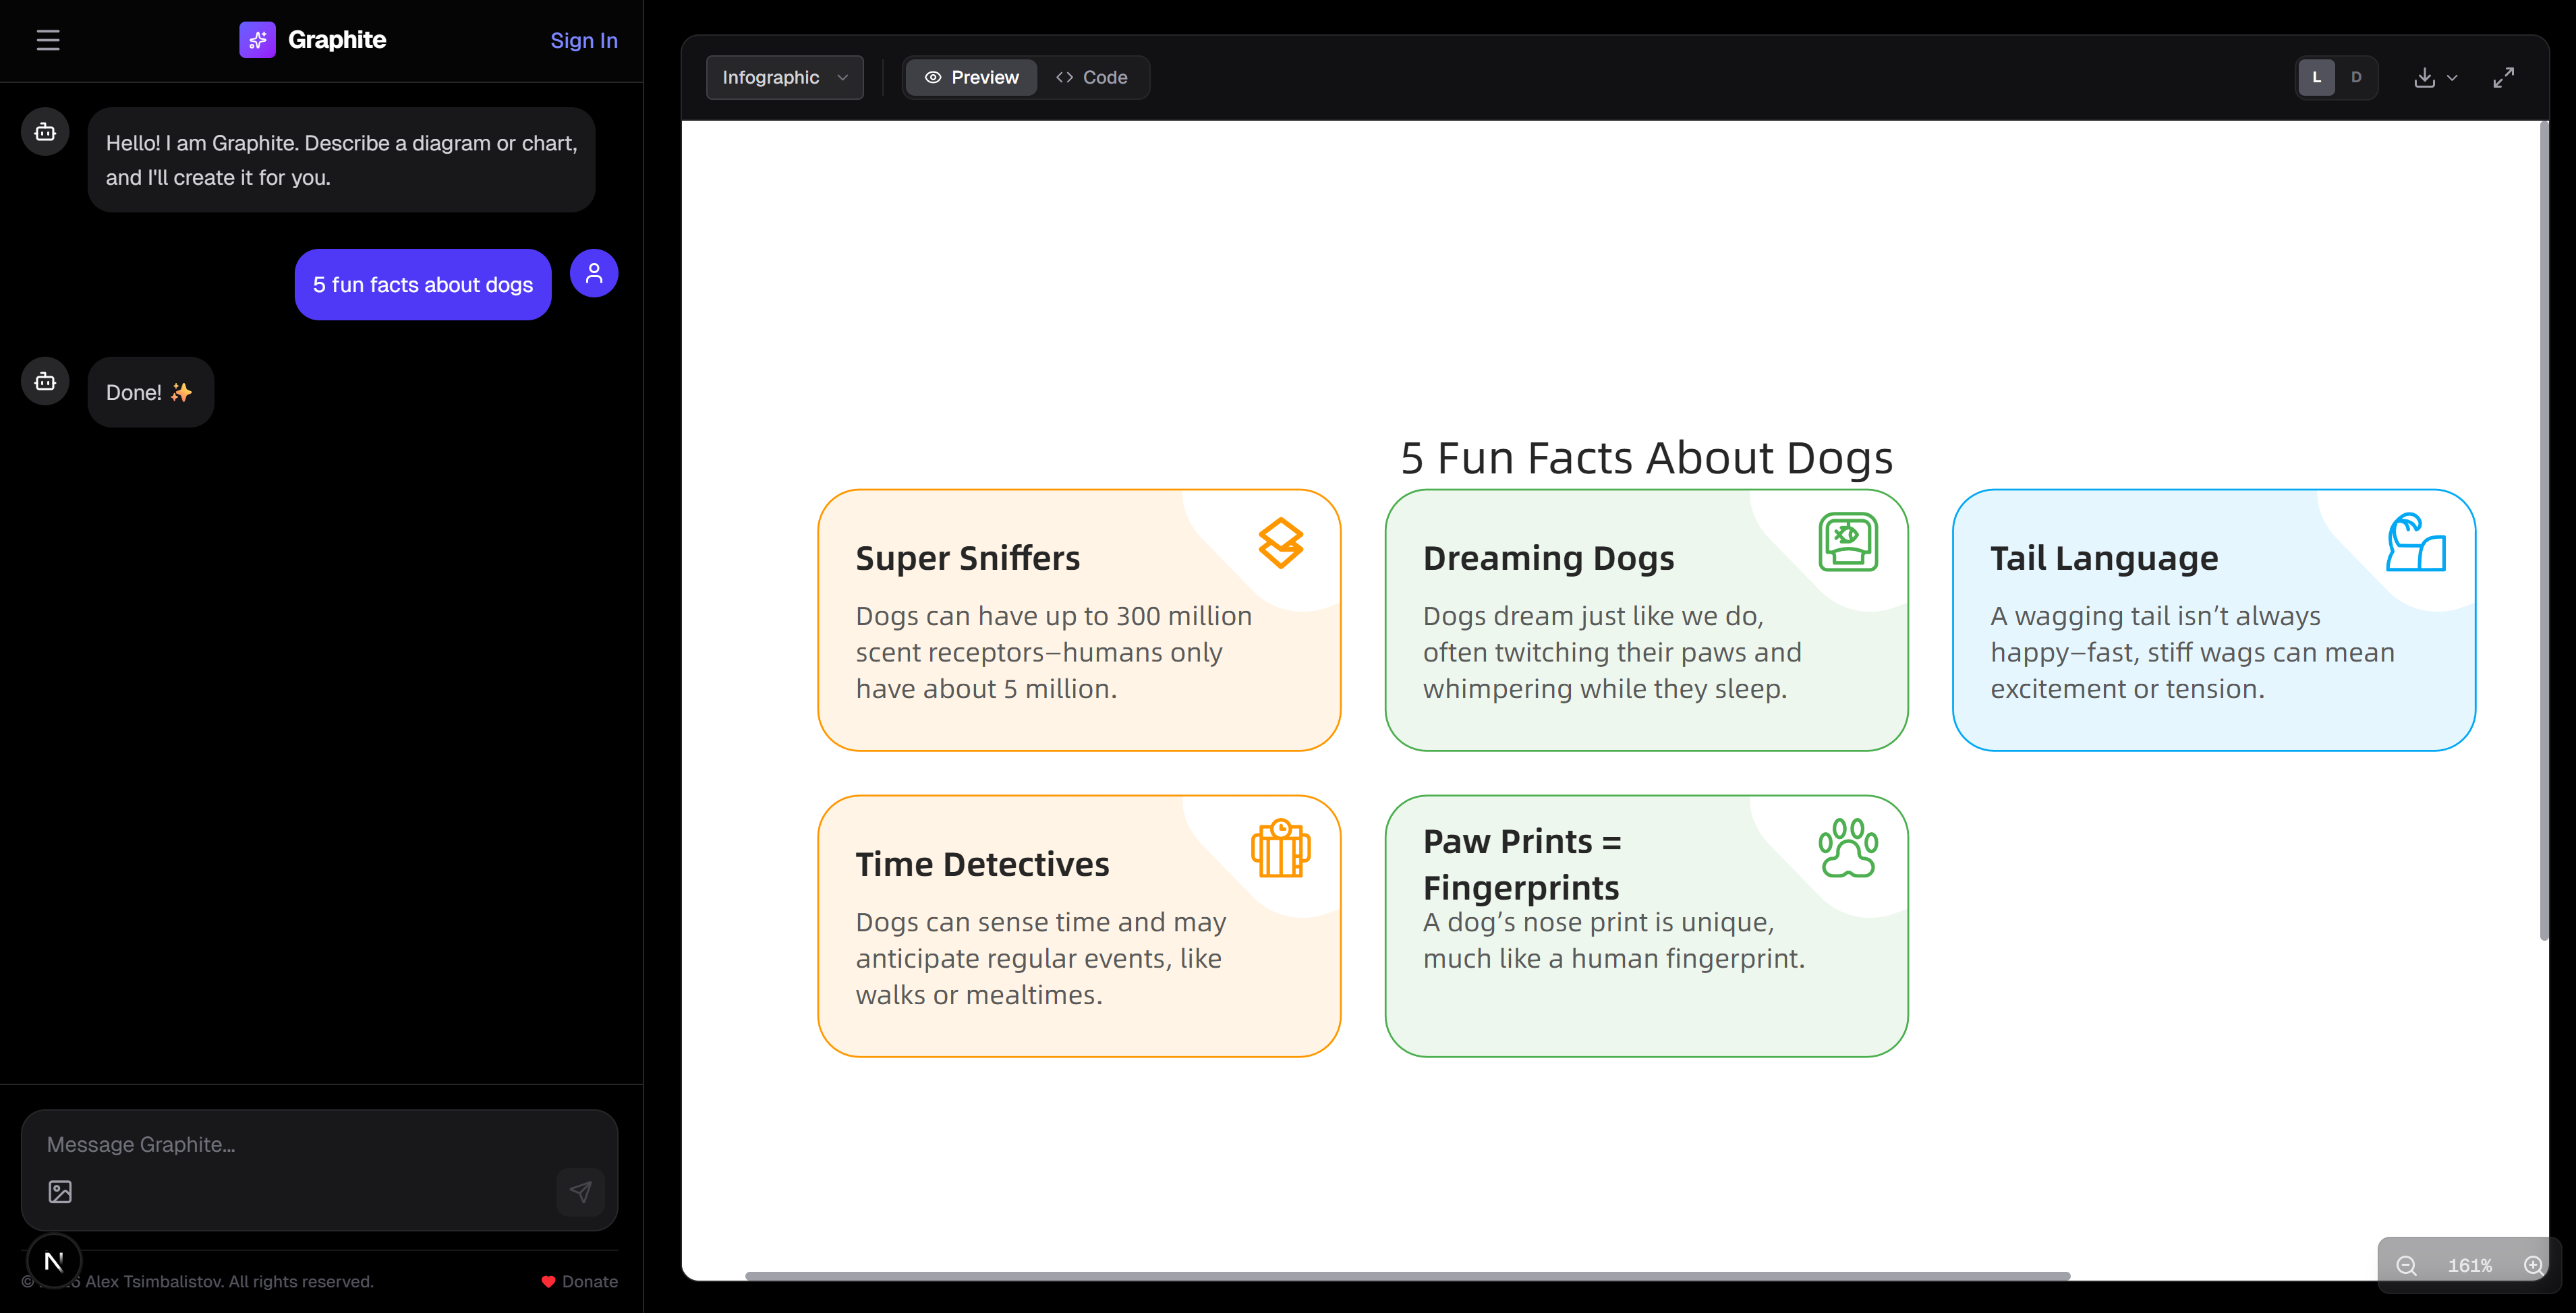Click the robot avatar beside the greeting

44,131
